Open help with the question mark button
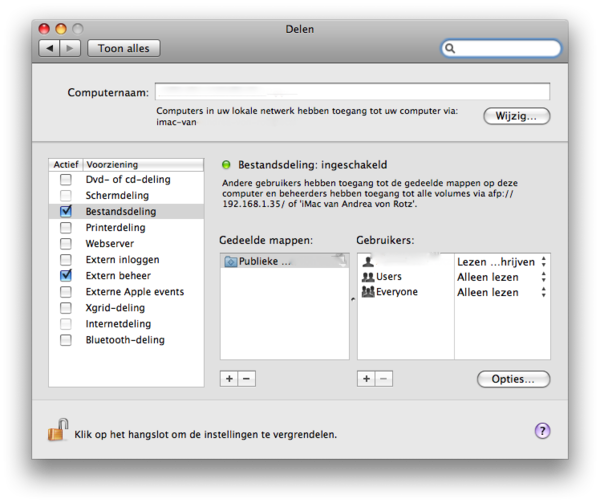This screenshot has height=503, width=600. [x=542, y=431]
